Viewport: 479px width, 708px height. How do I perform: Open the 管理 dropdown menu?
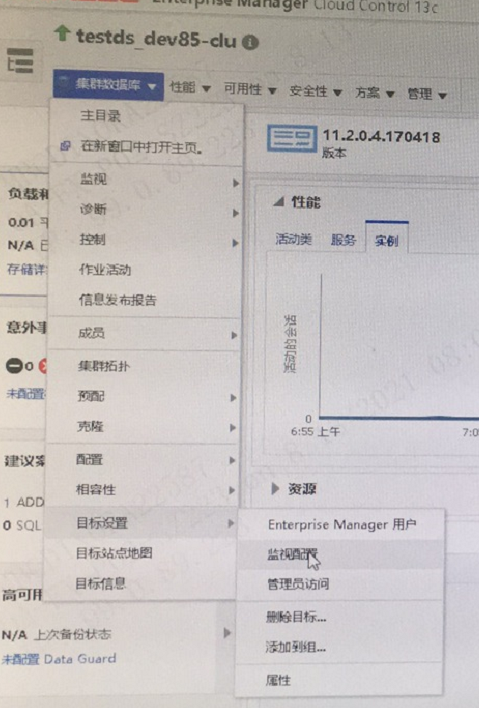click(427, 94)
